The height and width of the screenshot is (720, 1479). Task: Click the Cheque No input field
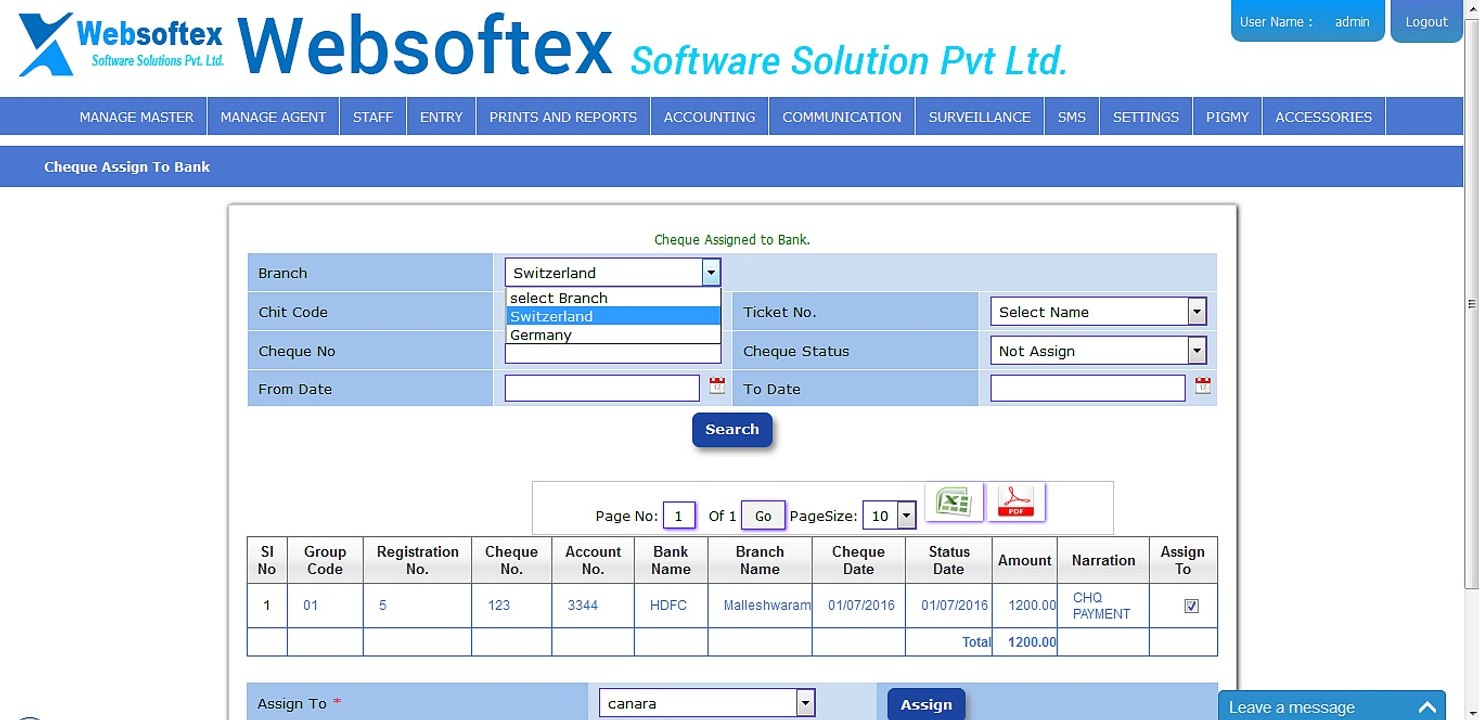pos(613,353)
